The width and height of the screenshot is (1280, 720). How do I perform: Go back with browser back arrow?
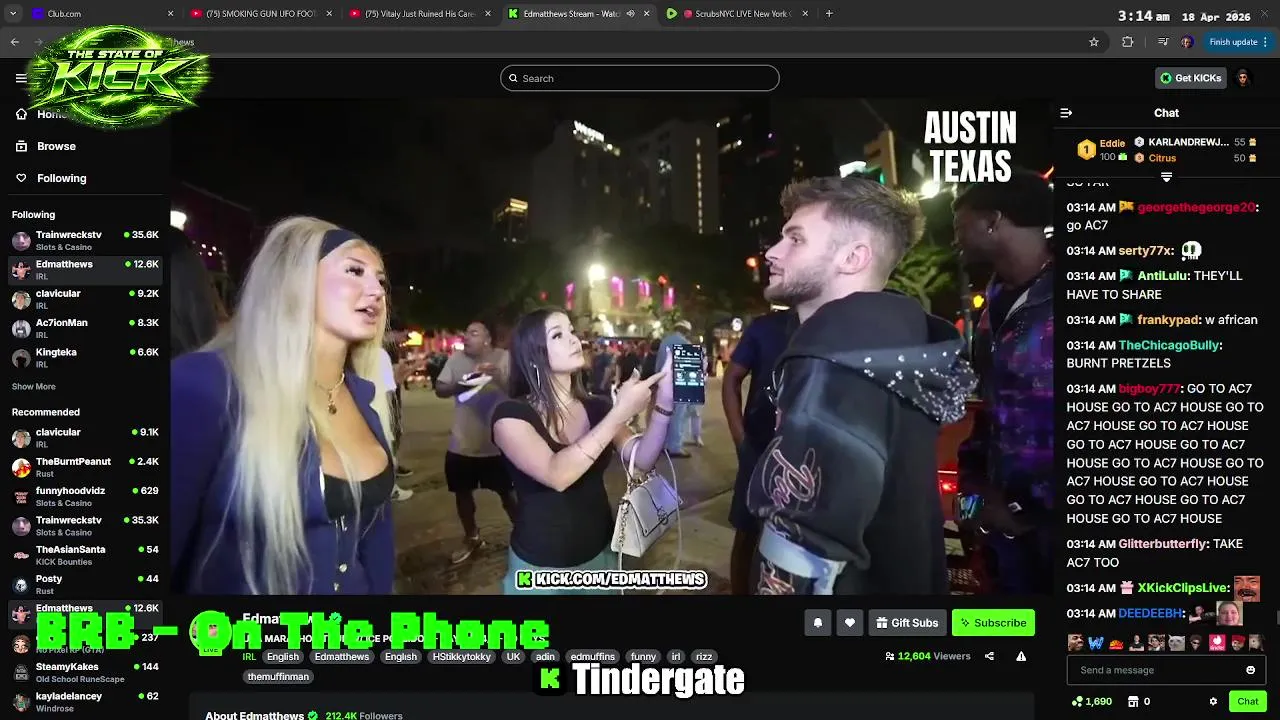point(14,42)
